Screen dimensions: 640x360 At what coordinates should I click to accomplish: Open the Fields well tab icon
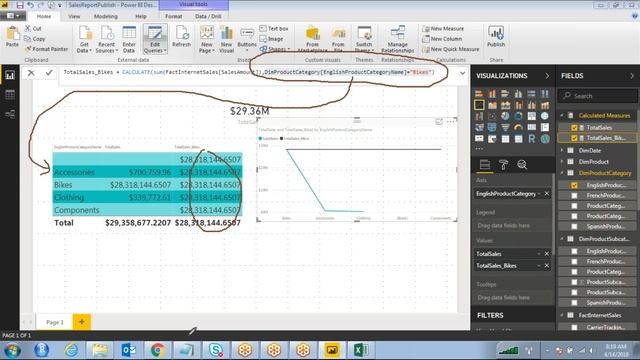click(x=485, y=164)
